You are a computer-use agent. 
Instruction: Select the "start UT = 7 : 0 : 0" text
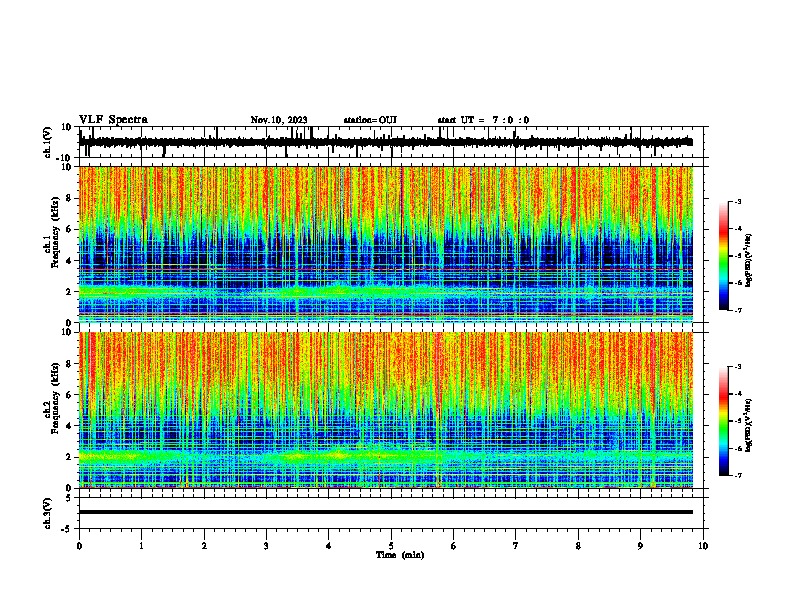coord(483,120)
